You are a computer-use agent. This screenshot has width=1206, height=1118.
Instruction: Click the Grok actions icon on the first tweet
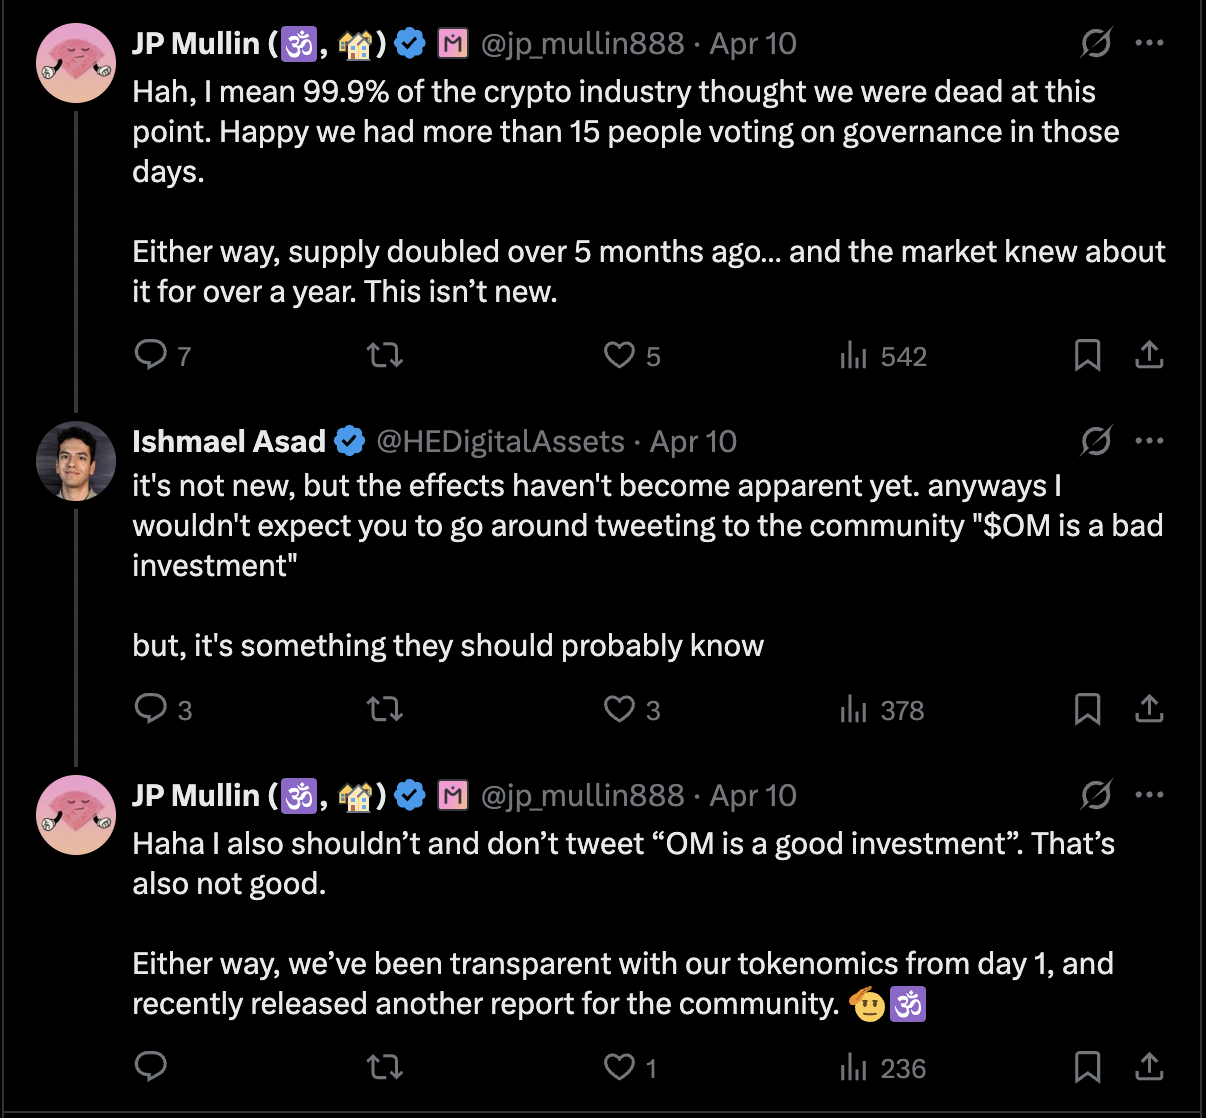tap(1095, 43)
